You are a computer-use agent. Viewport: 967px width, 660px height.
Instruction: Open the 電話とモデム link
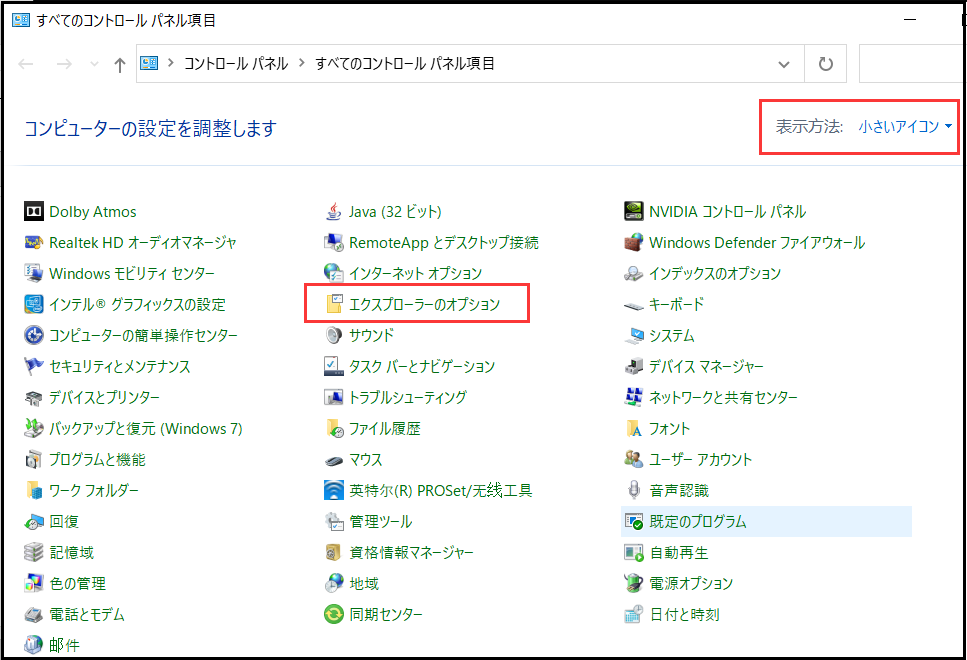[x=87, y=614]
